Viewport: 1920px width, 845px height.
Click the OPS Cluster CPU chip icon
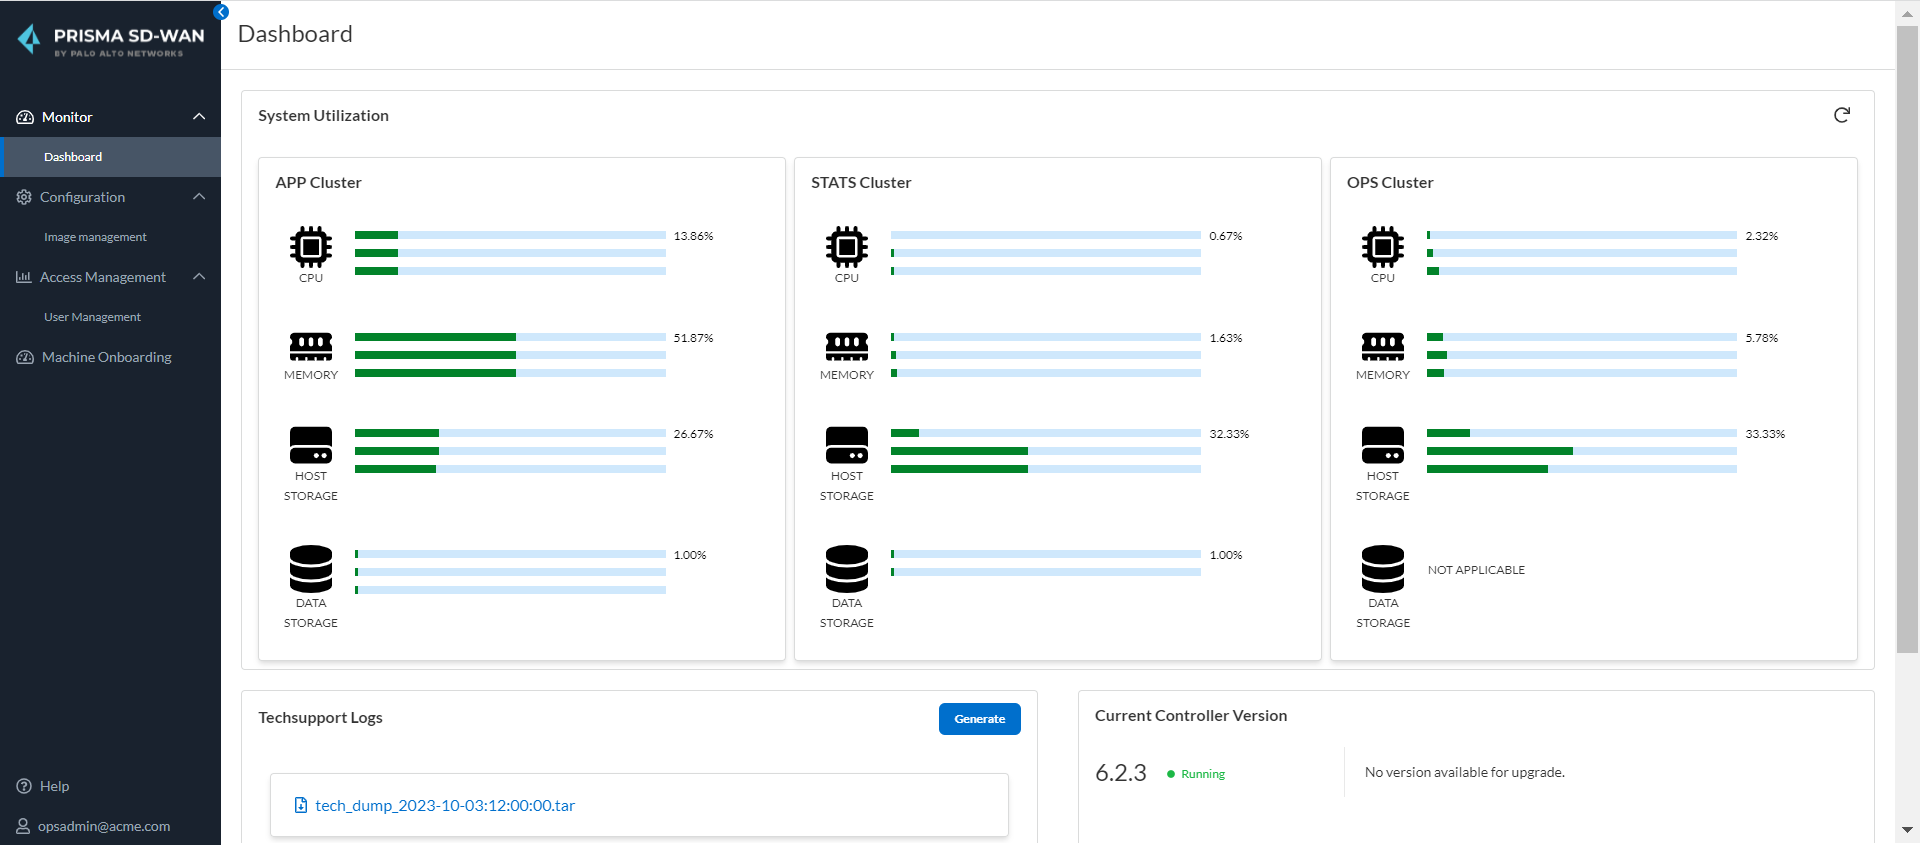click(1382, 245)
